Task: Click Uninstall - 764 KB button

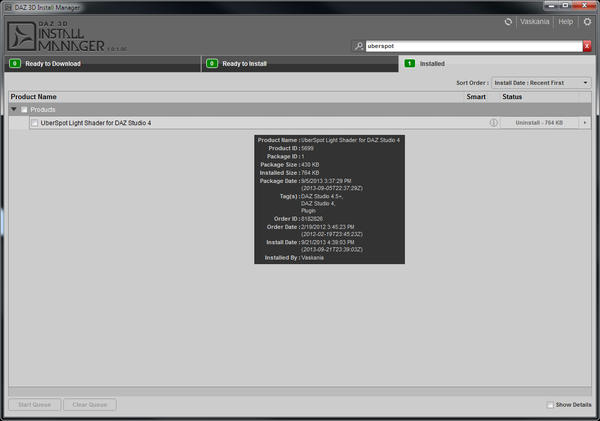Action: (540, 123)
